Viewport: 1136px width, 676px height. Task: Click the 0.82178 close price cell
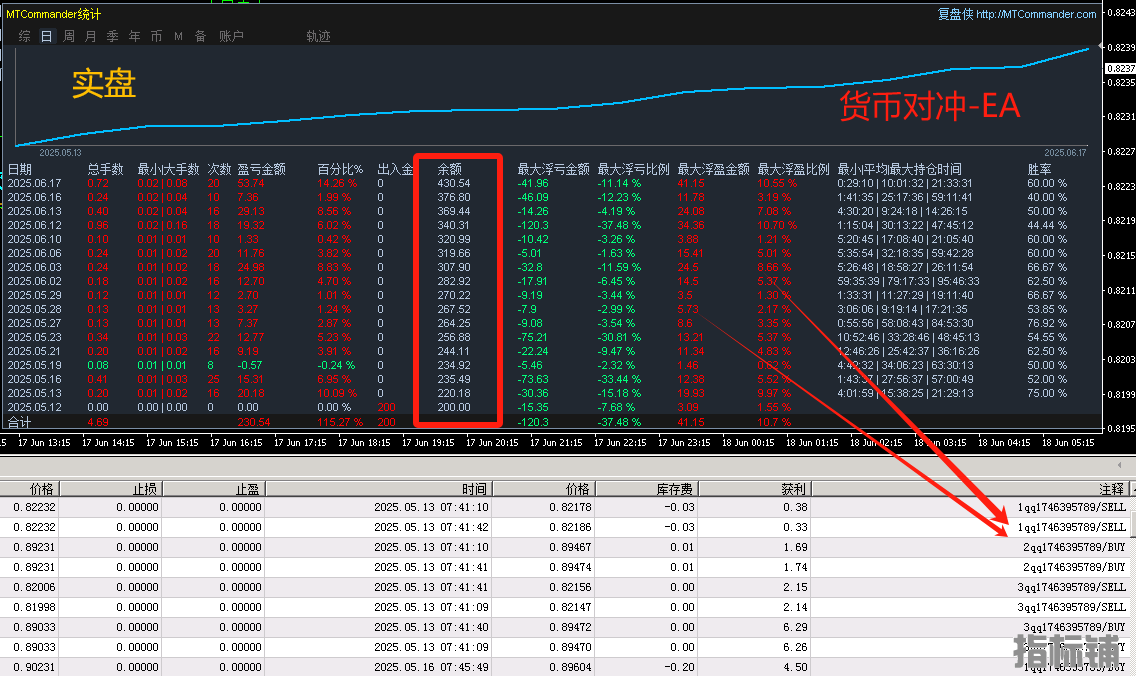pos(569,507)
